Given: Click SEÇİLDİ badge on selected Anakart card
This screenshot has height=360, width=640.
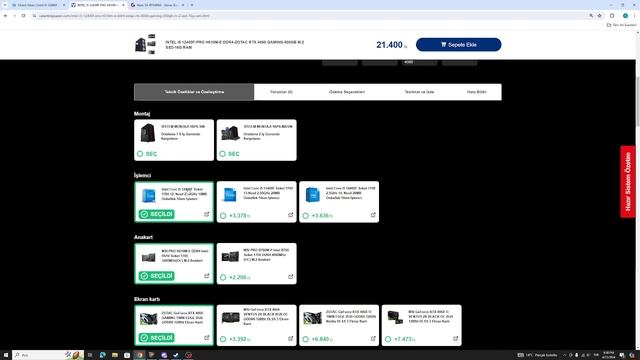Looking at the screenshot, I should click(x=156, y=276).
